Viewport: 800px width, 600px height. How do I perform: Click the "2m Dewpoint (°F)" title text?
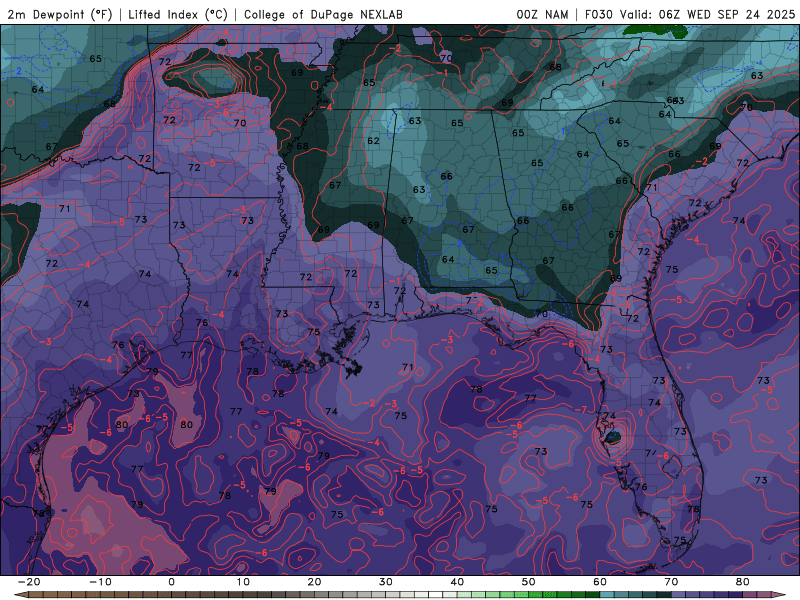pos(60,14)
